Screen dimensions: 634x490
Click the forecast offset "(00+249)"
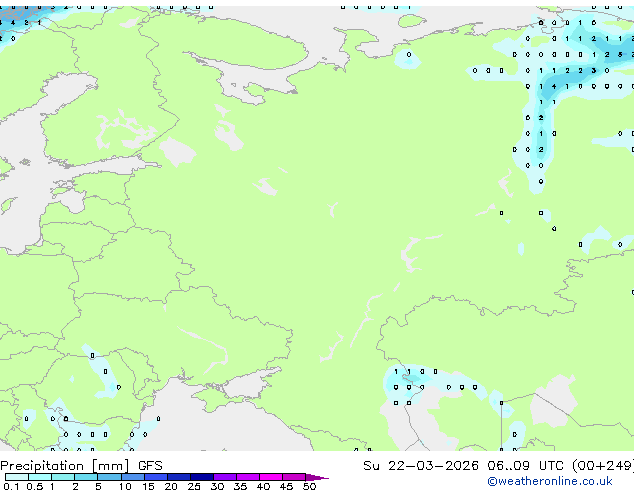603,466
